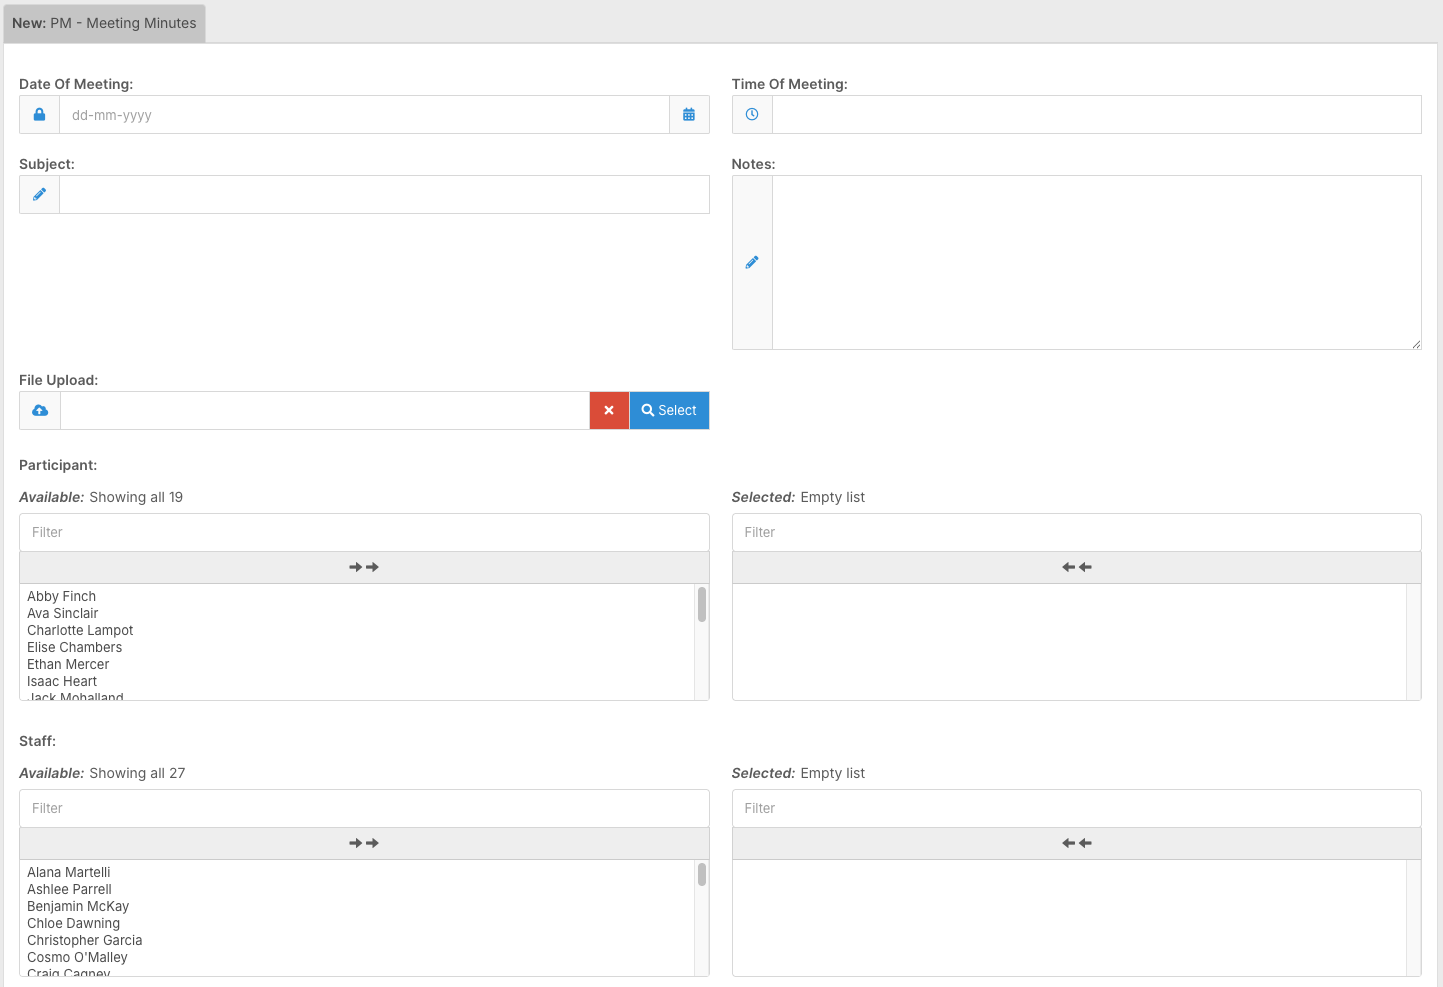Select staff member Chloe Dawning
1443x987 pixels.
pyautogui.click(x=74, y=924)
